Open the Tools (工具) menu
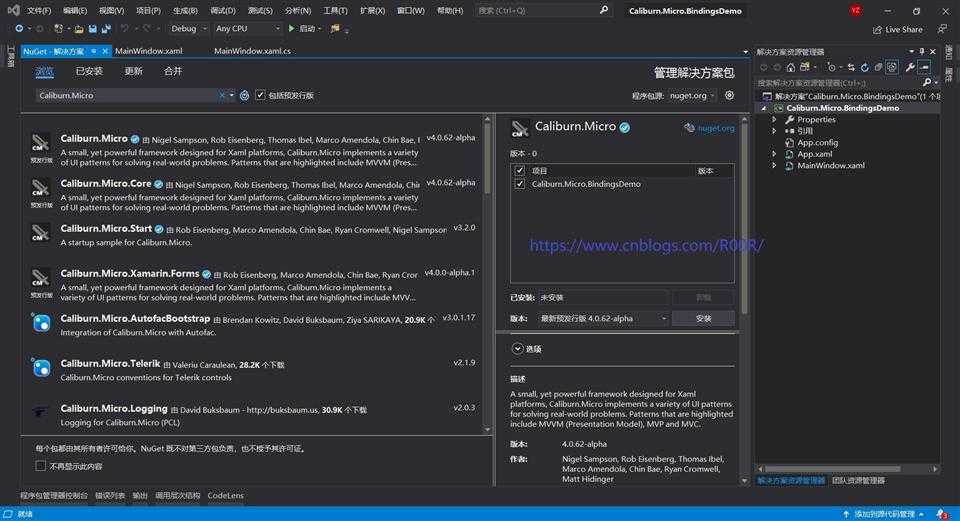 (335, 10)
